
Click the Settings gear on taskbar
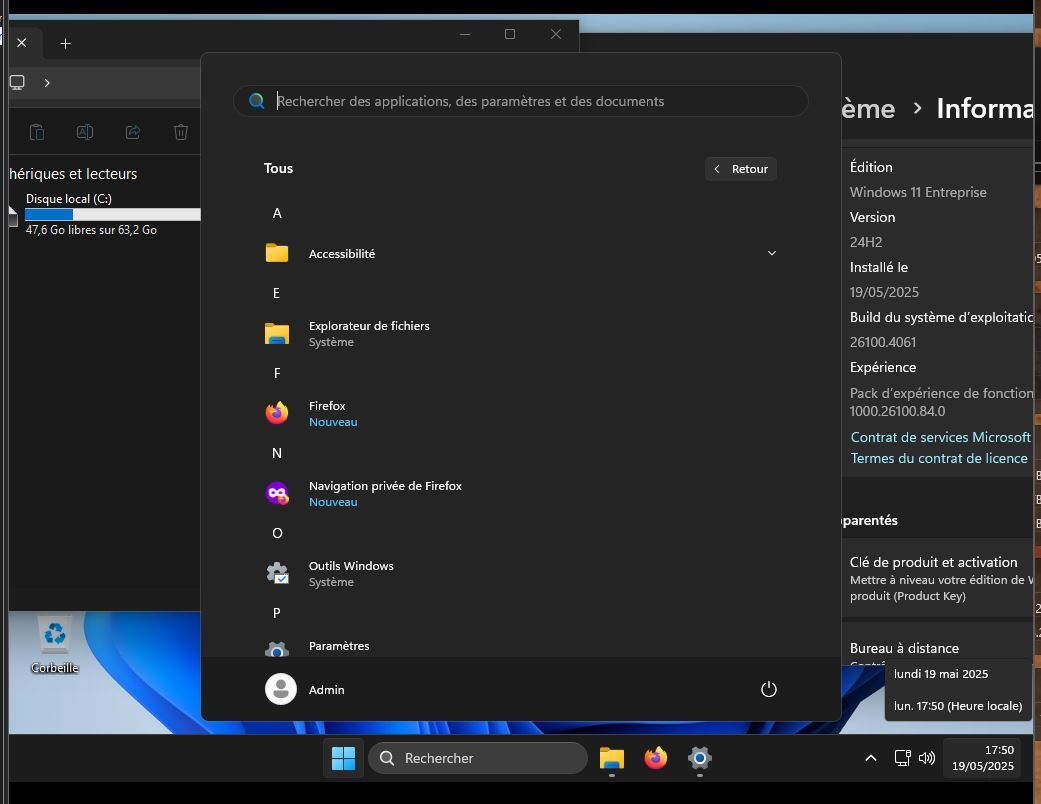(x=699, y=758)
